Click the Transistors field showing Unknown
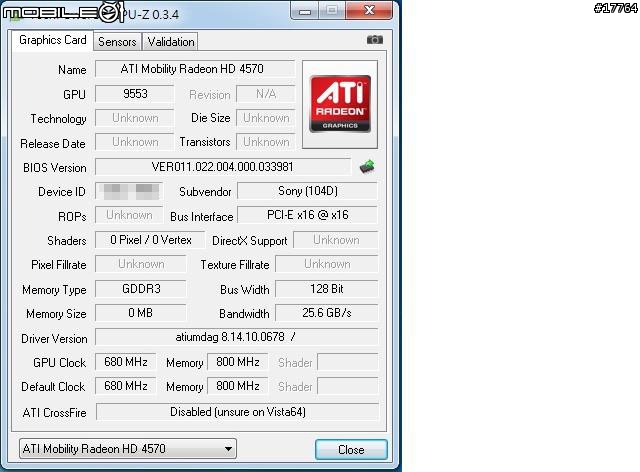Viewport: 640px width, 472px height. coord(266,142)
